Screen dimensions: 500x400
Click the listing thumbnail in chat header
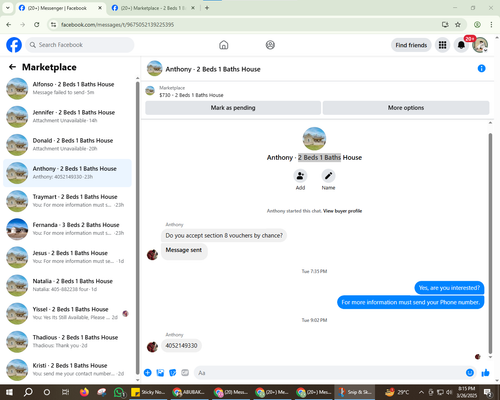pyautogui.click(x=154, y=68)
